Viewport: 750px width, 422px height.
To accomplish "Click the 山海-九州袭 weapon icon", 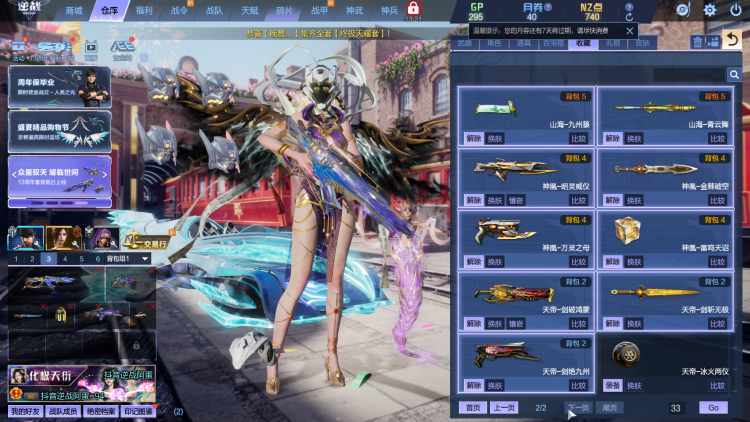I will pyautogui.click(x=496, y=109).
